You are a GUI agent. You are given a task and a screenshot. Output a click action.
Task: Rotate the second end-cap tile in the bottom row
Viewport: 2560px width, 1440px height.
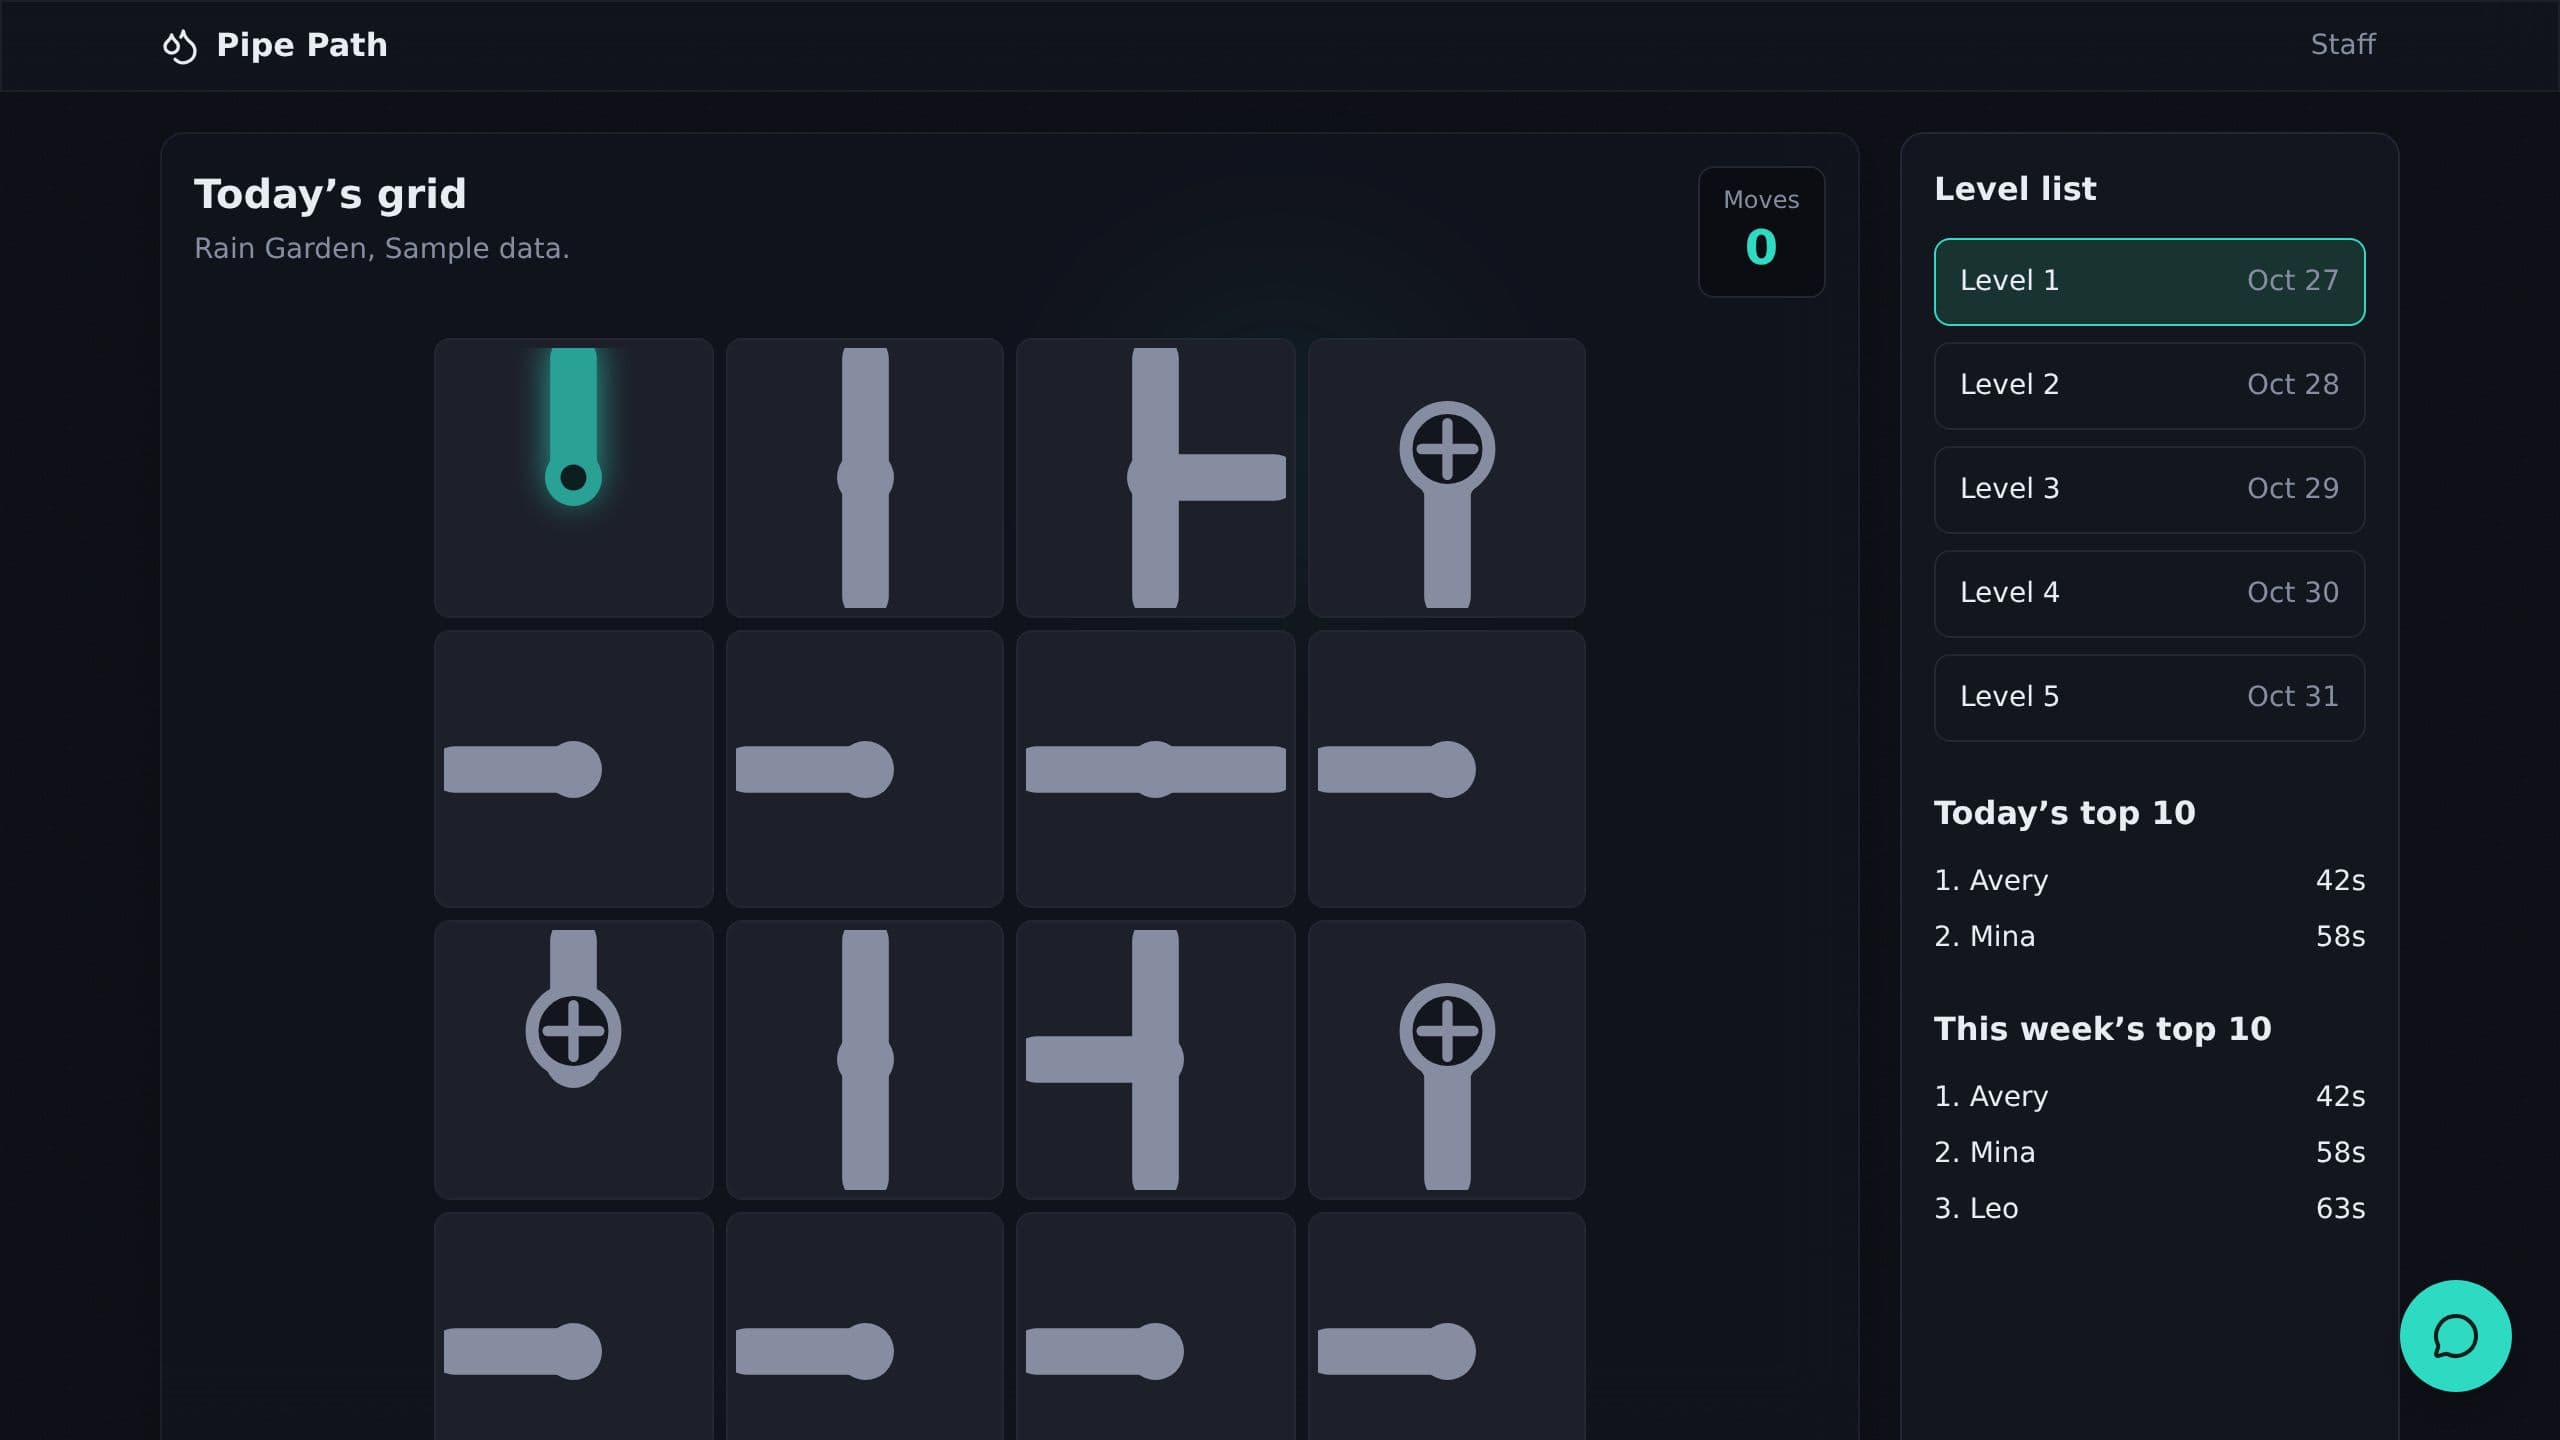865,1326
